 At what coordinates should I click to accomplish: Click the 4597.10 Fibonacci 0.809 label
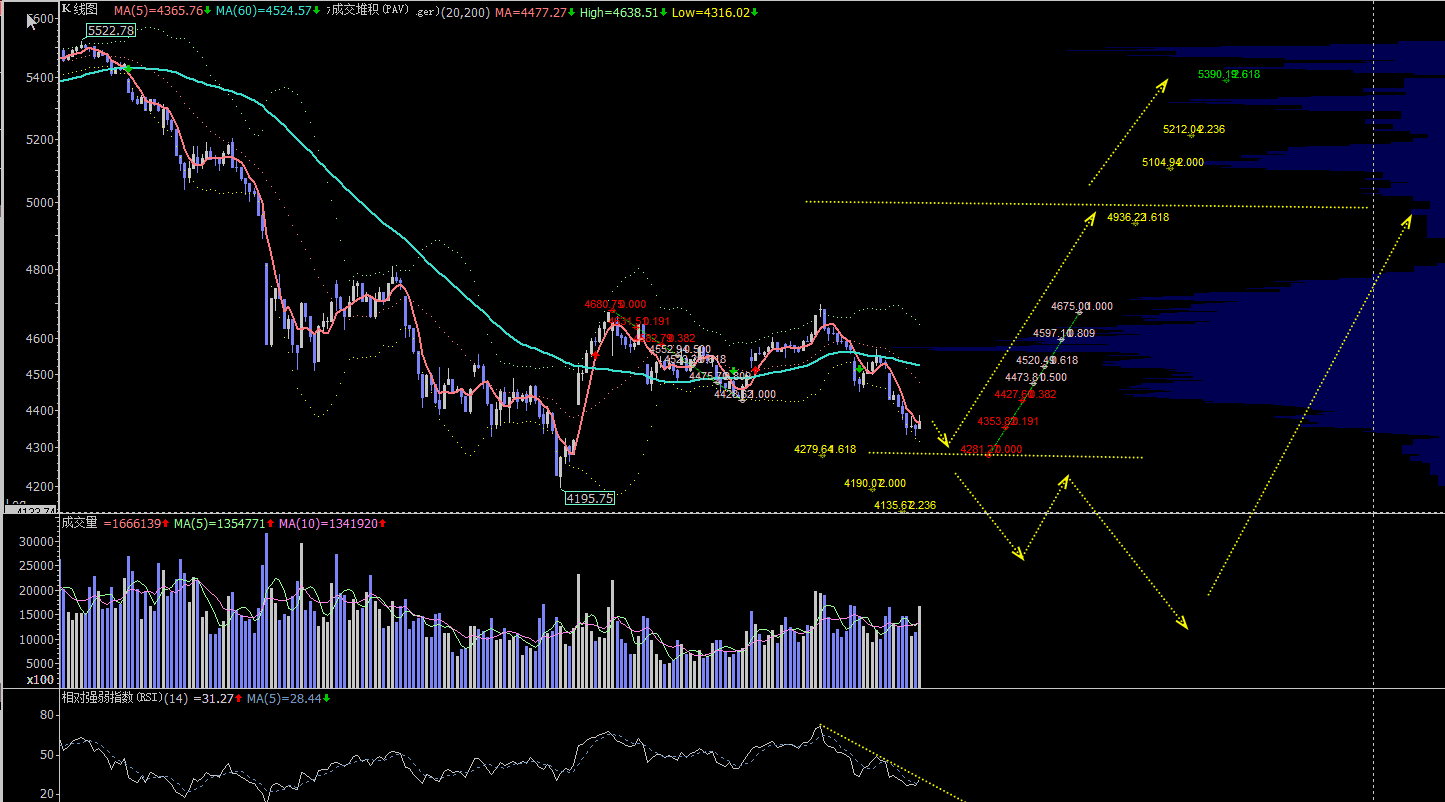coord(1064,334)
